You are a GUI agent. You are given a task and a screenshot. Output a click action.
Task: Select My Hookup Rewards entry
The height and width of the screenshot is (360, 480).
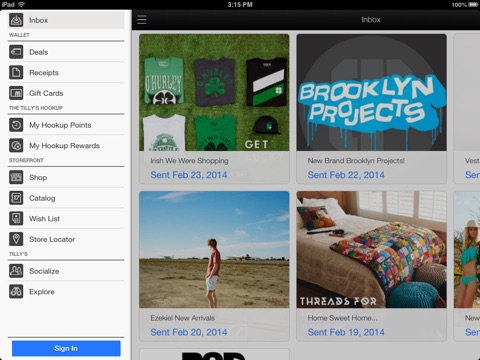pos(64,146)
